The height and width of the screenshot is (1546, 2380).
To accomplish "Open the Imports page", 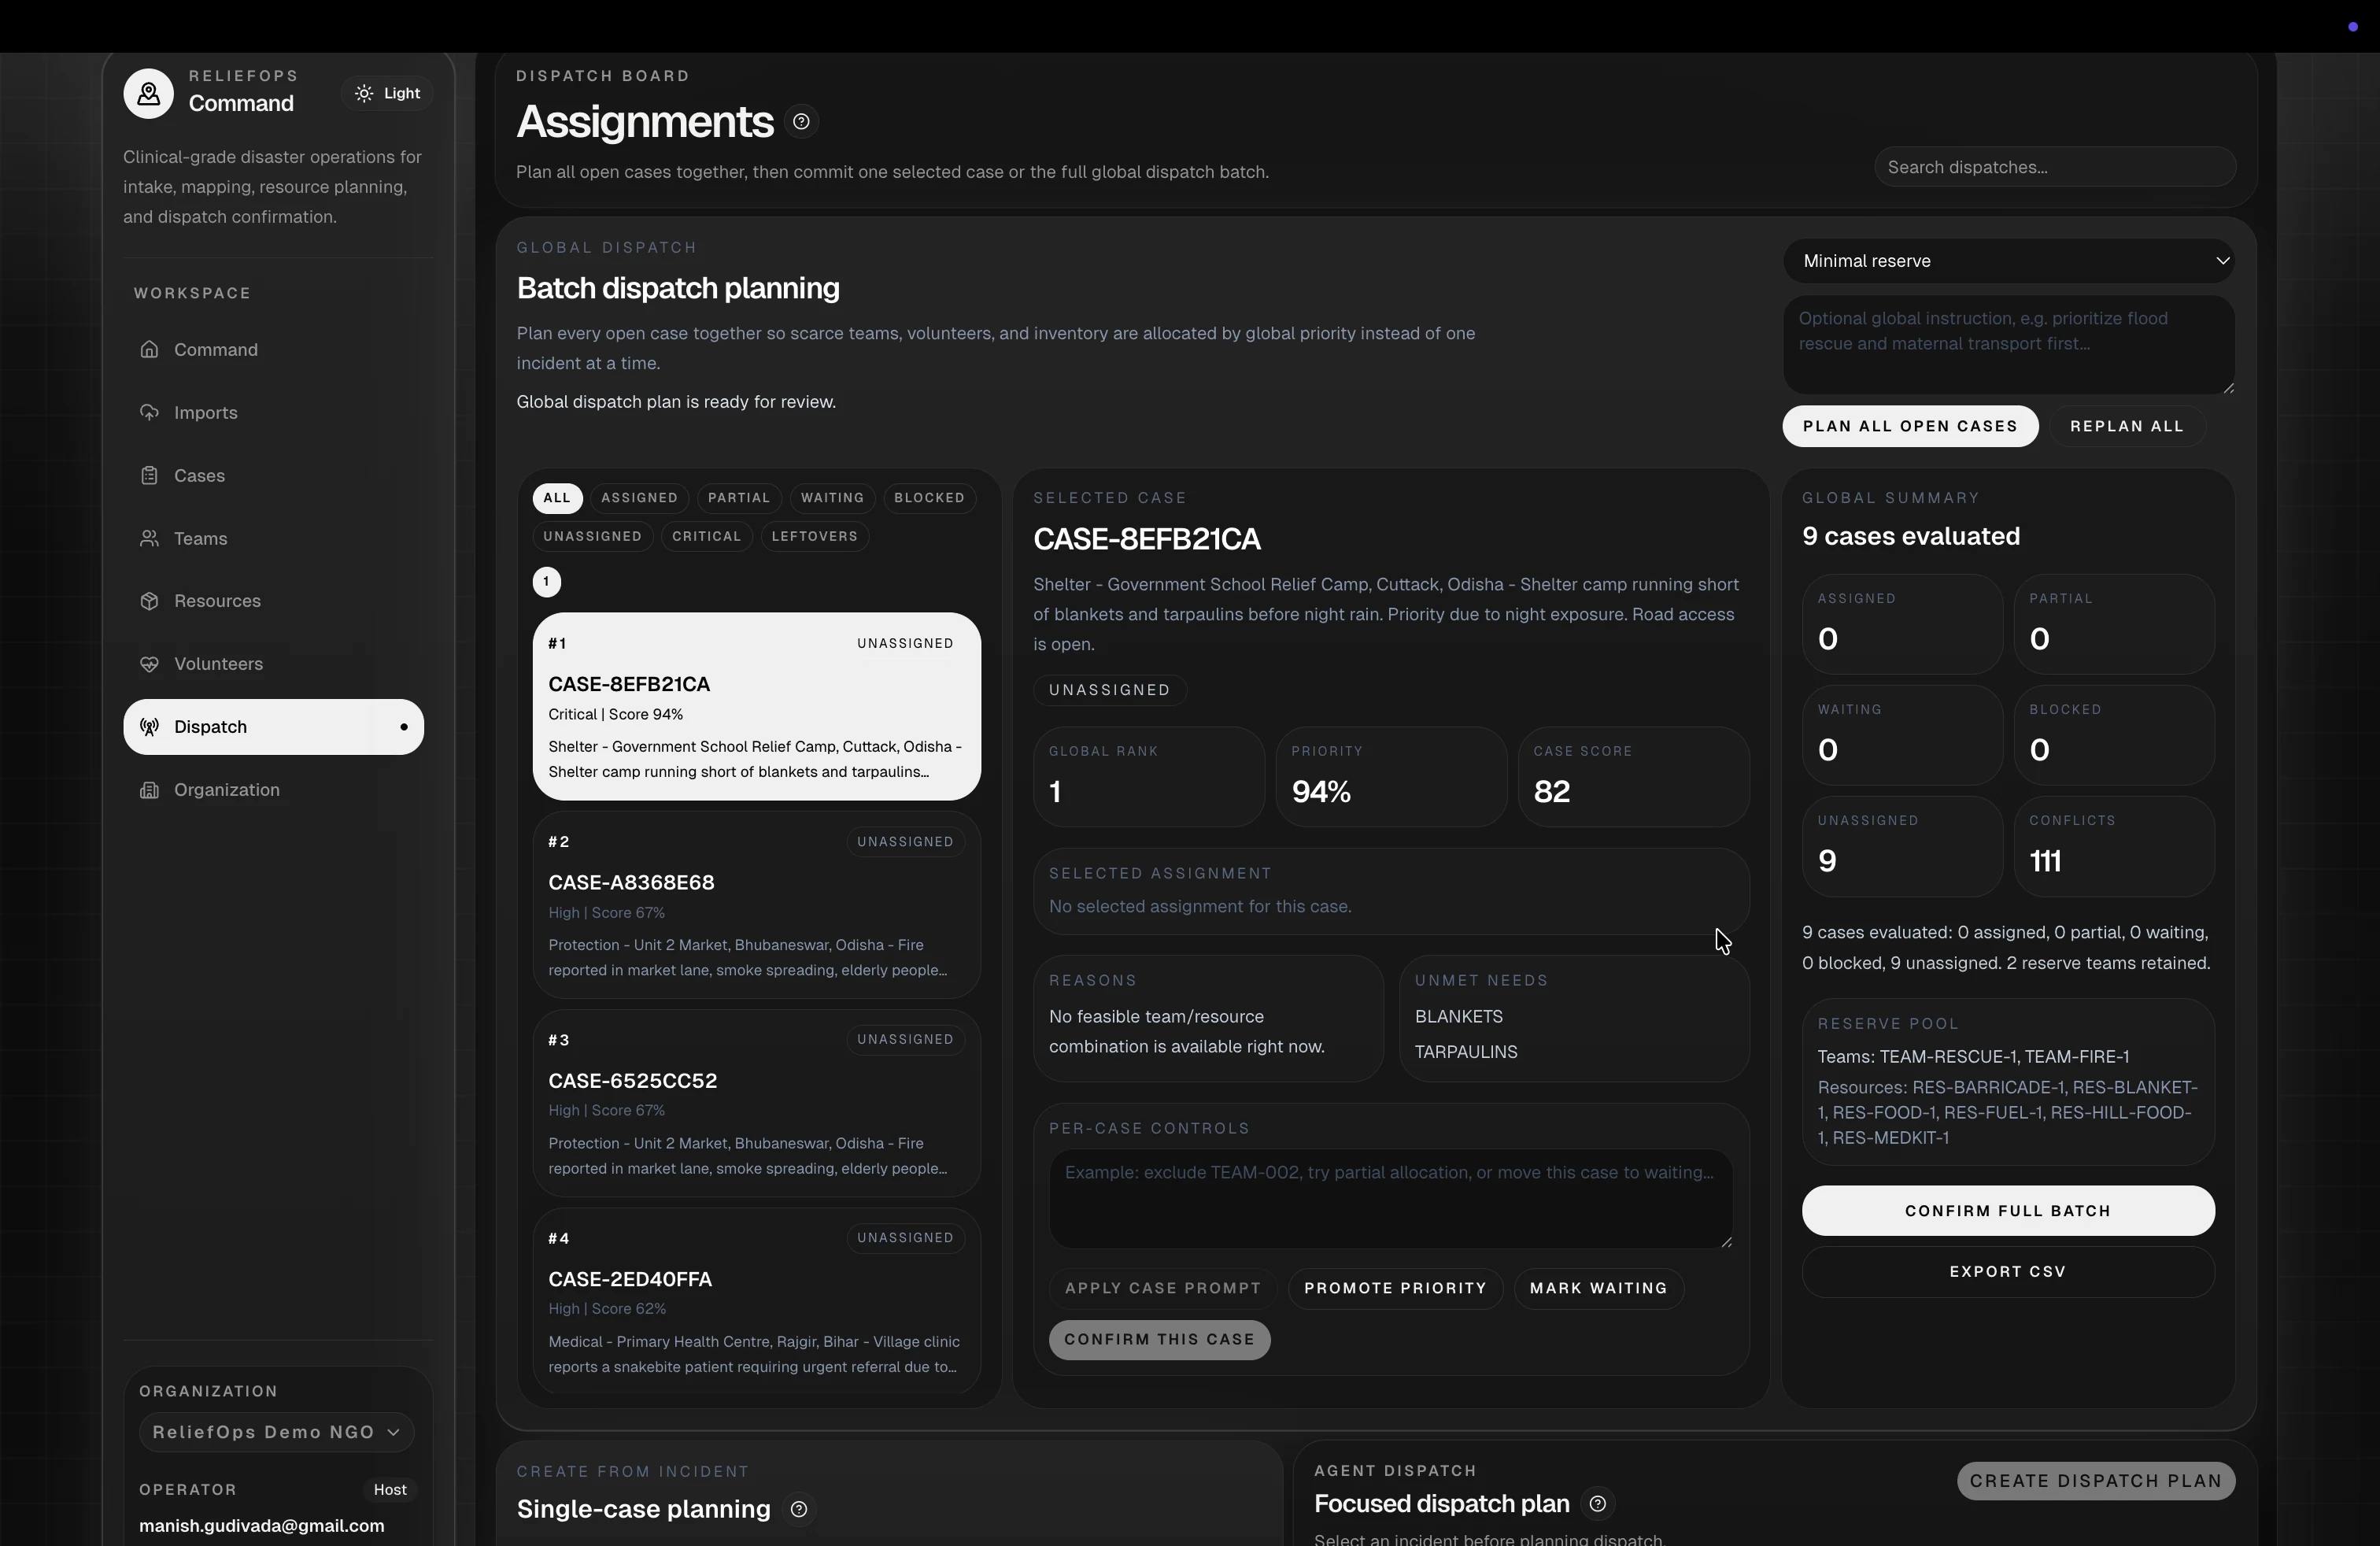I will tap(273, 412).
